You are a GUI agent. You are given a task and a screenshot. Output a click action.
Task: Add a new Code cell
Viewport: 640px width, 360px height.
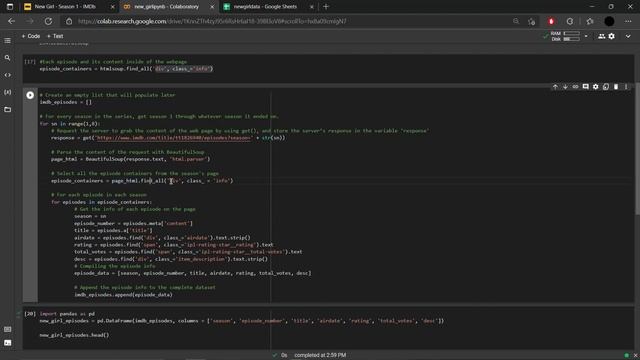coord(31,36)
